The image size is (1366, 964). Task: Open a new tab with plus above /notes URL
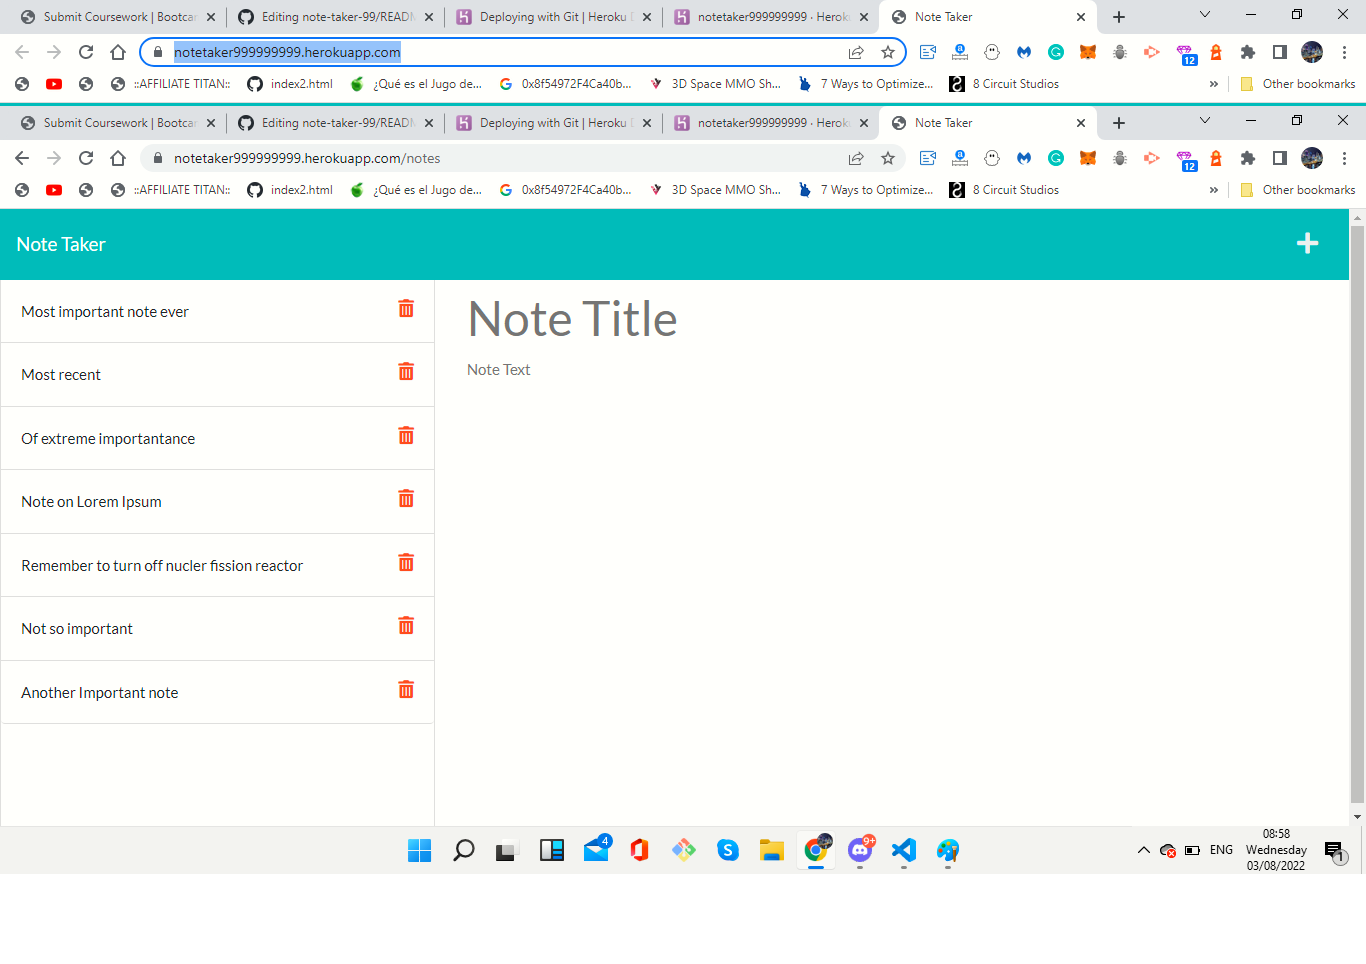[x=1119, y=123]
